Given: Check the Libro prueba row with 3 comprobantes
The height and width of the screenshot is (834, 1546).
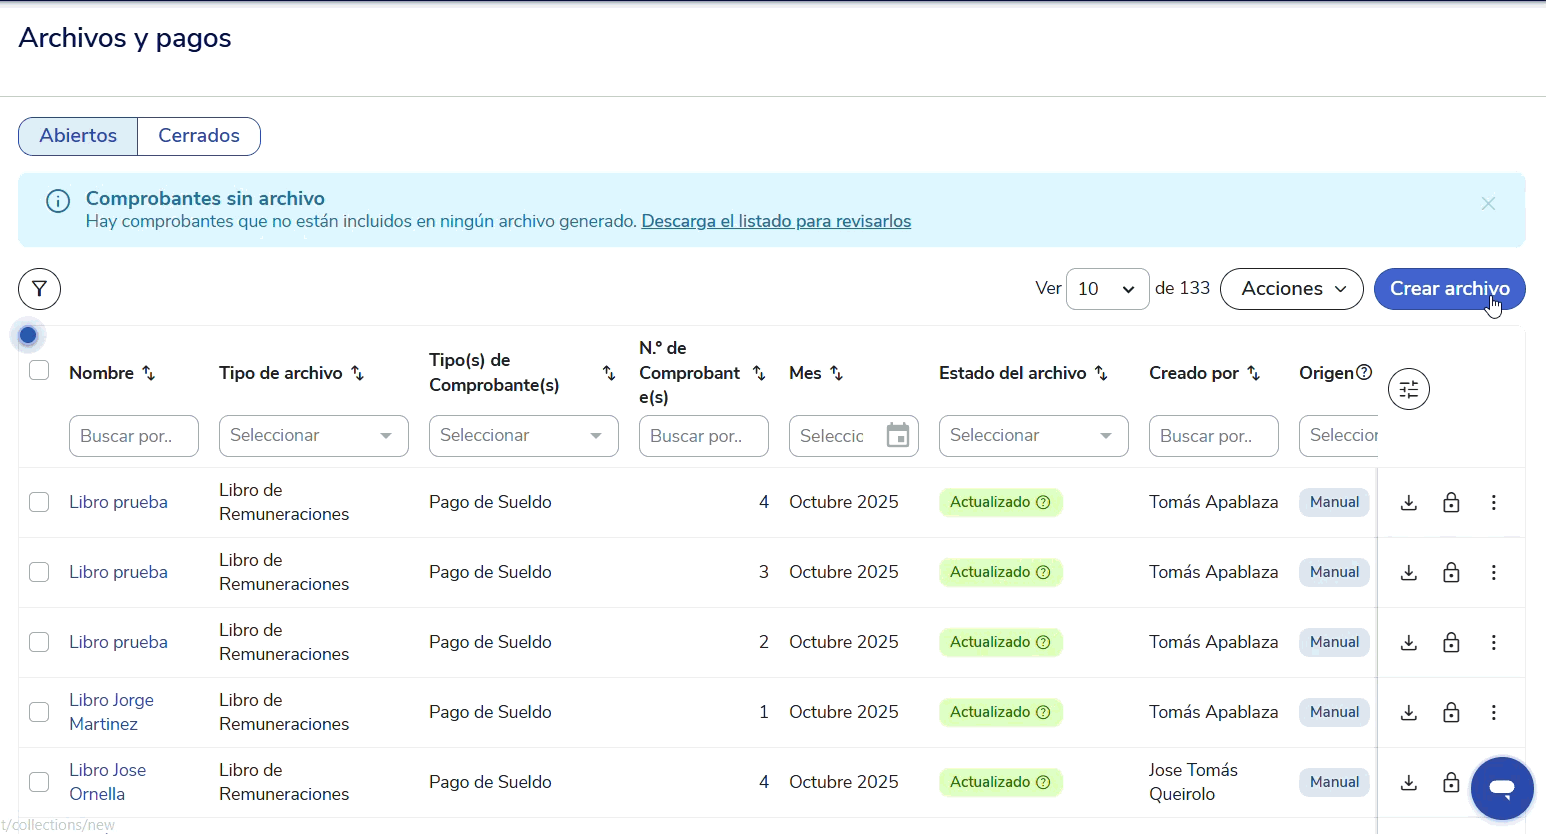Looking at the screenshot, I should click(39, 572).
